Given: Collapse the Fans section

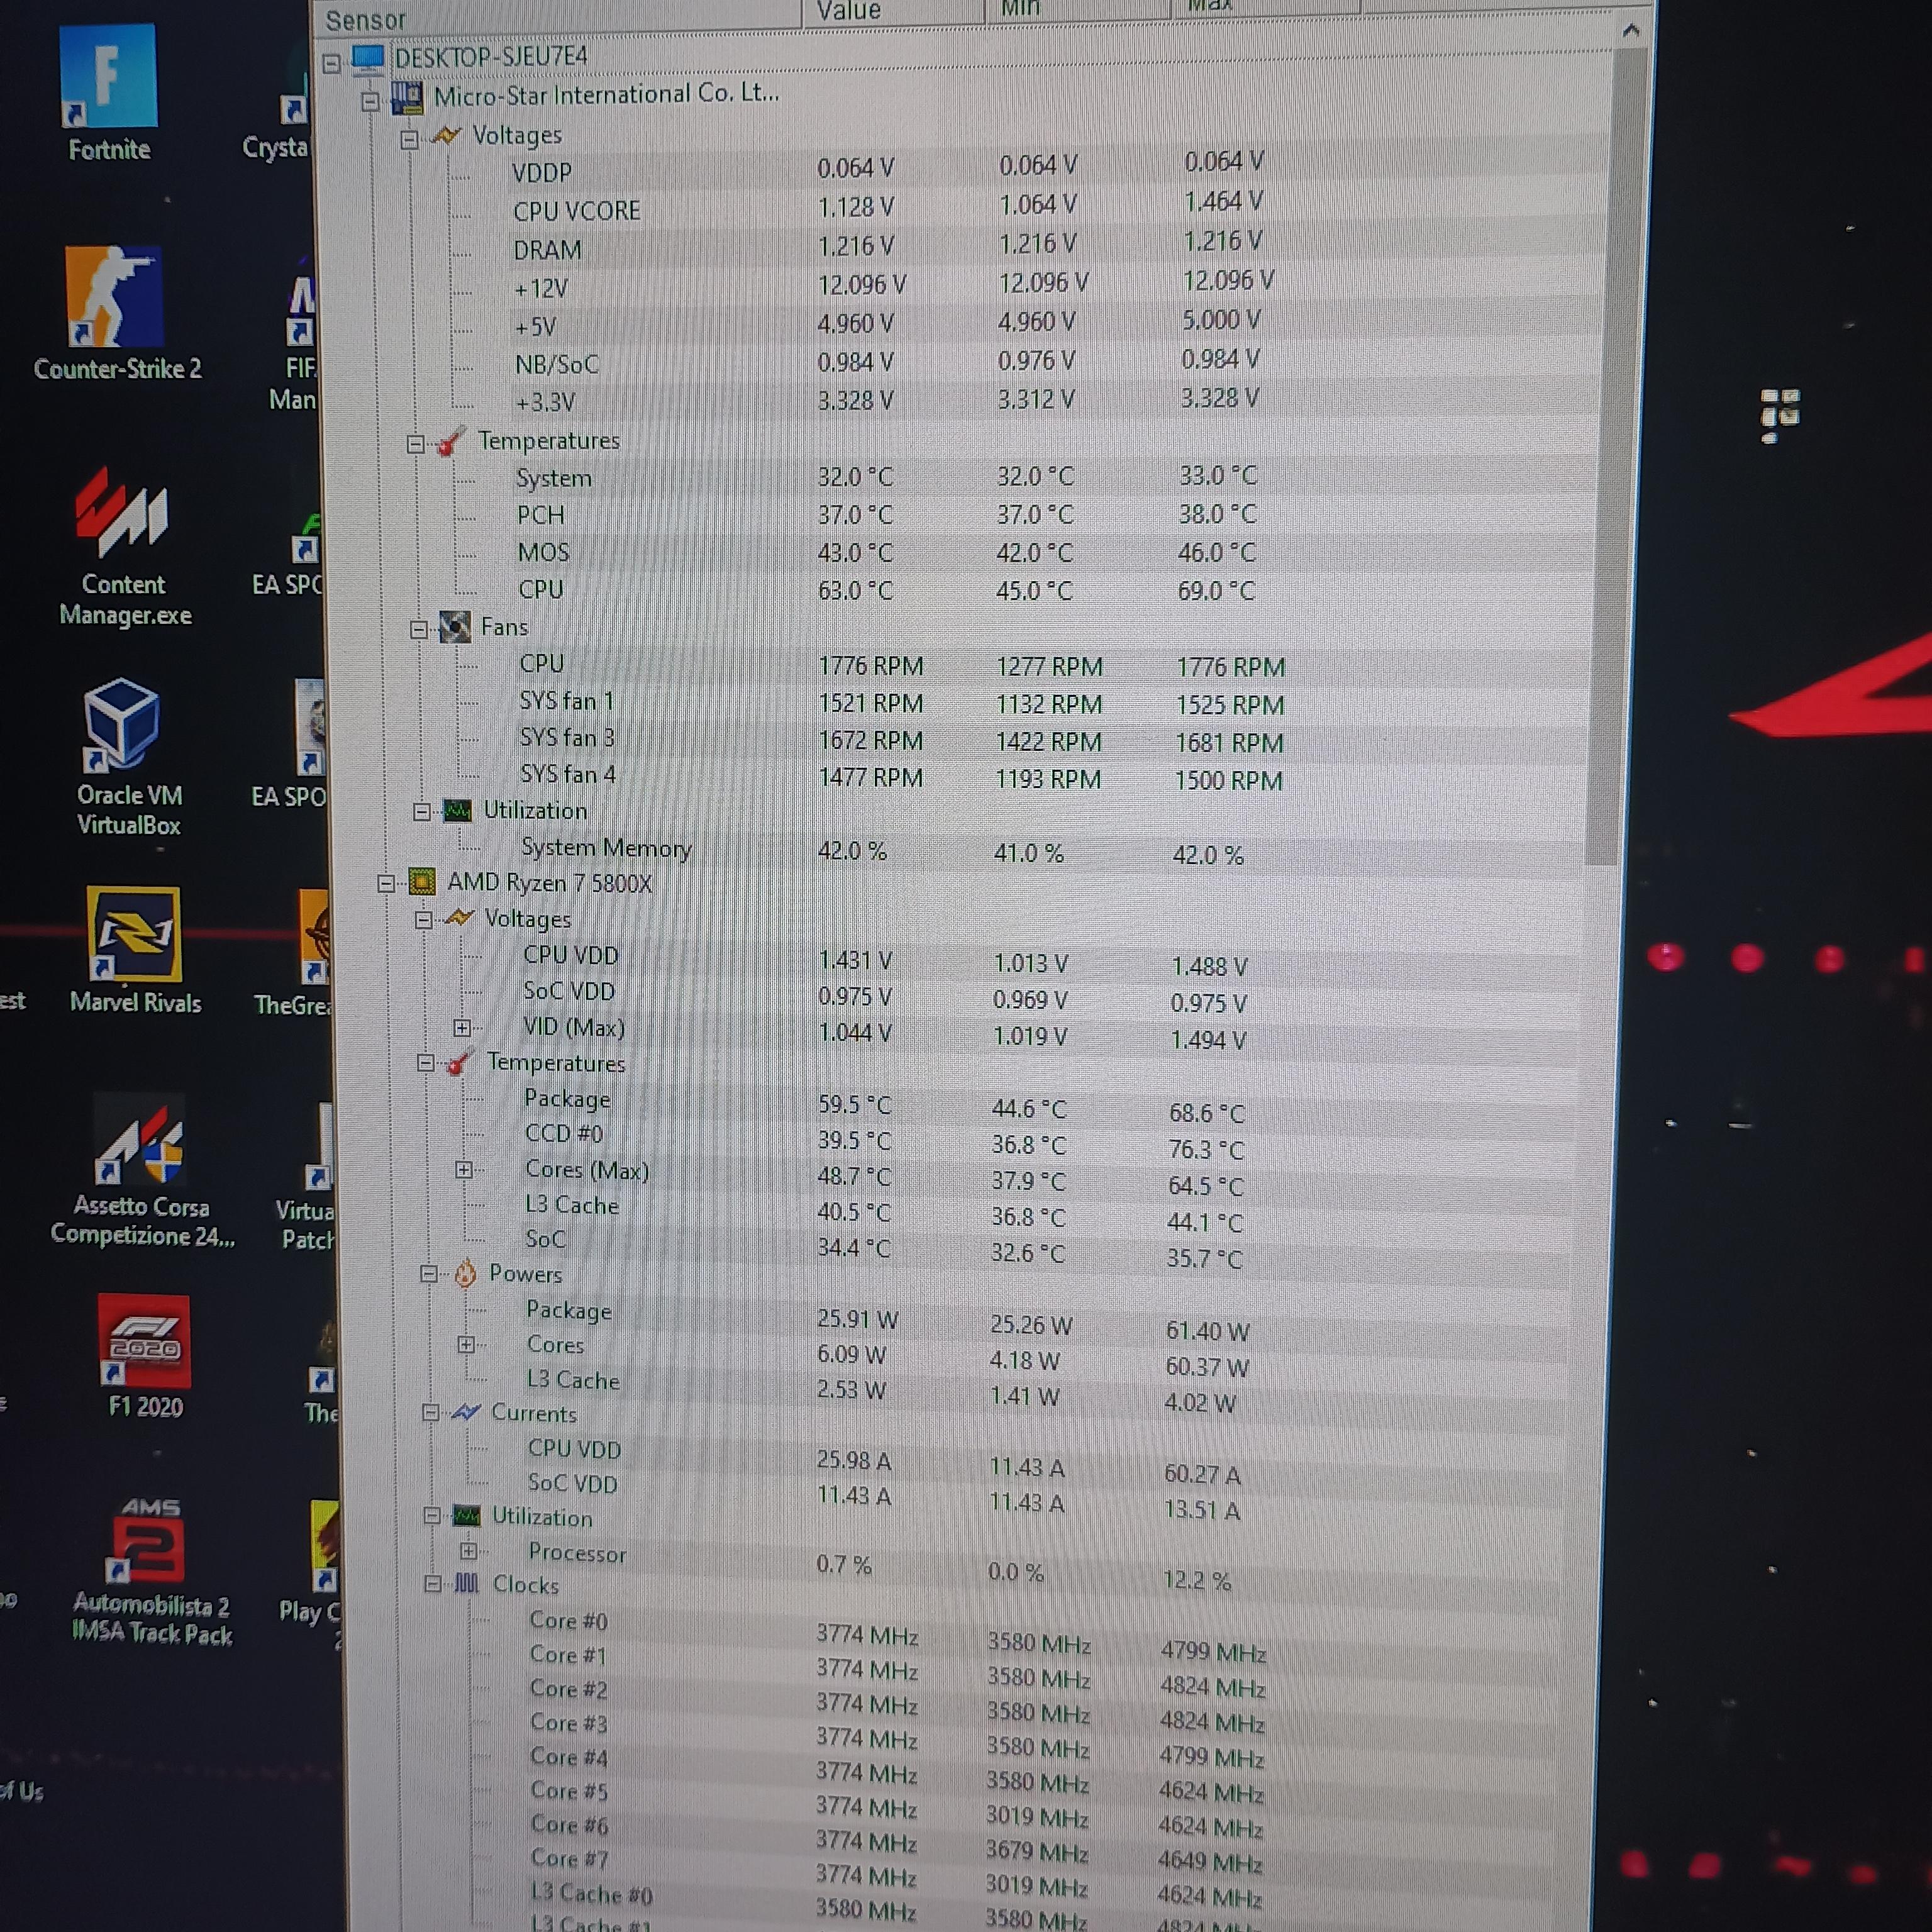Looking at the screenshot, I should click(419, 630).
